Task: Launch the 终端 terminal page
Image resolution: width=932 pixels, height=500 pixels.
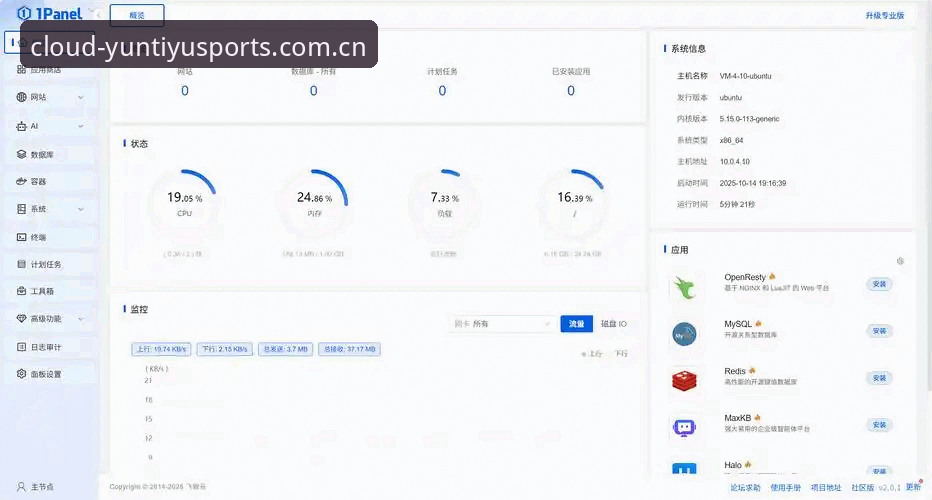Action: click(x=50, y=237)
